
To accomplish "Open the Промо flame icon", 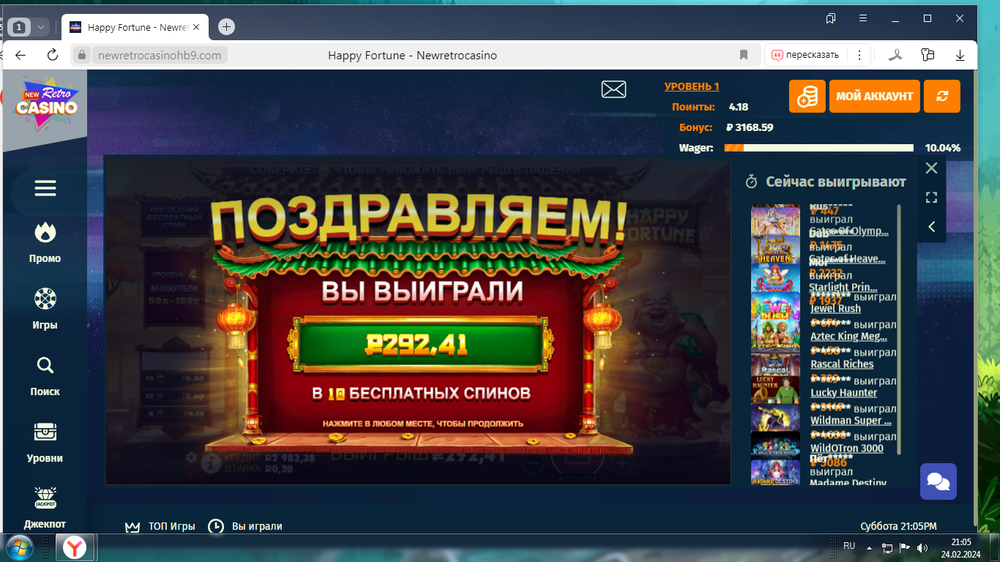I will pos(45,233).
